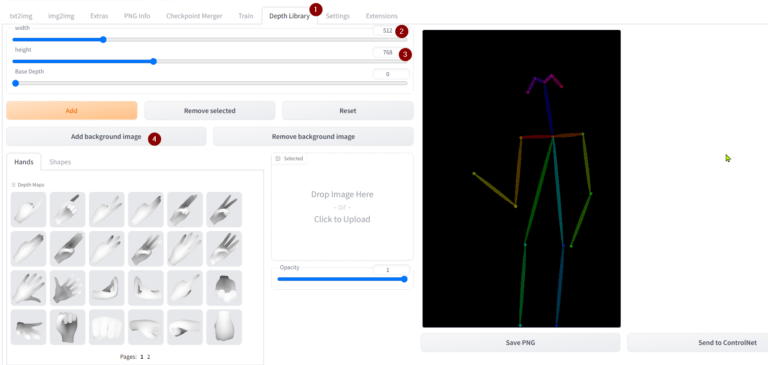The height and width of the screenshot is (365, 768).
Task: Open the Train tab
Action: pos(246,16)
